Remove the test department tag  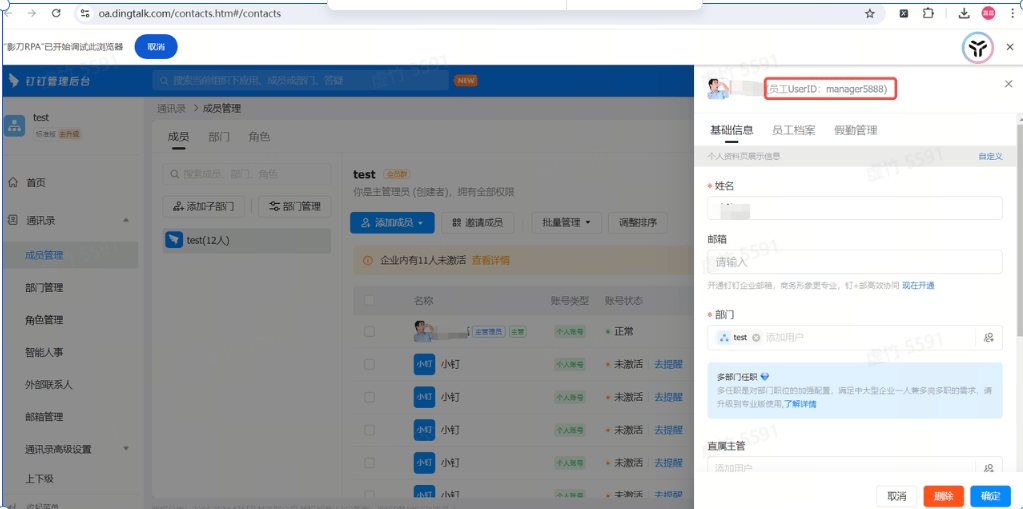pos(756,337)
